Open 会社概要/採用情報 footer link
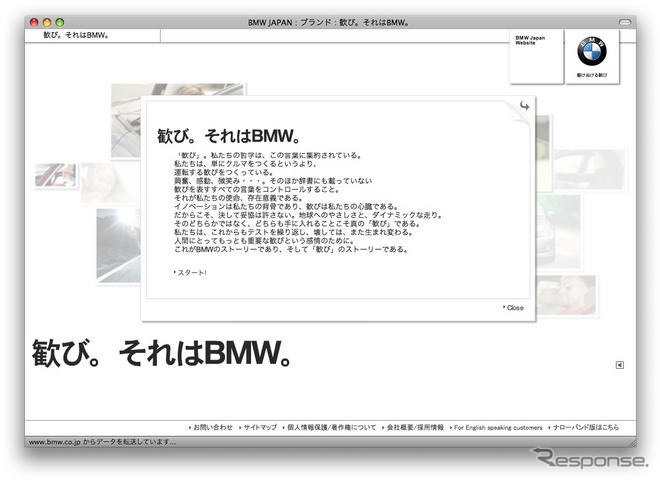The image size is (660, 480). pyautogui.click(x=413, y=427)
